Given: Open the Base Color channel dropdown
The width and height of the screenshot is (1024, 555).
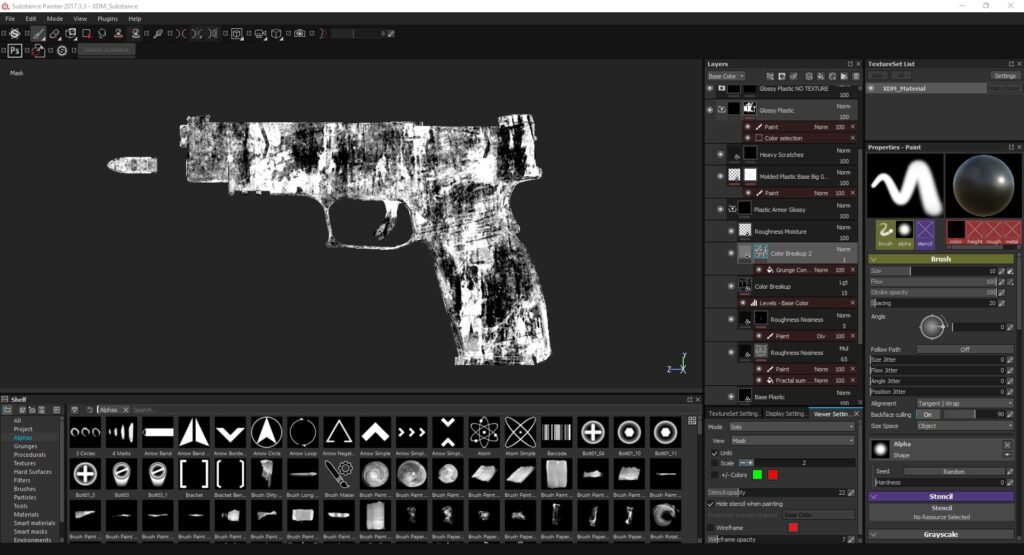Looking at the screenshot, I should coord(726,76).
